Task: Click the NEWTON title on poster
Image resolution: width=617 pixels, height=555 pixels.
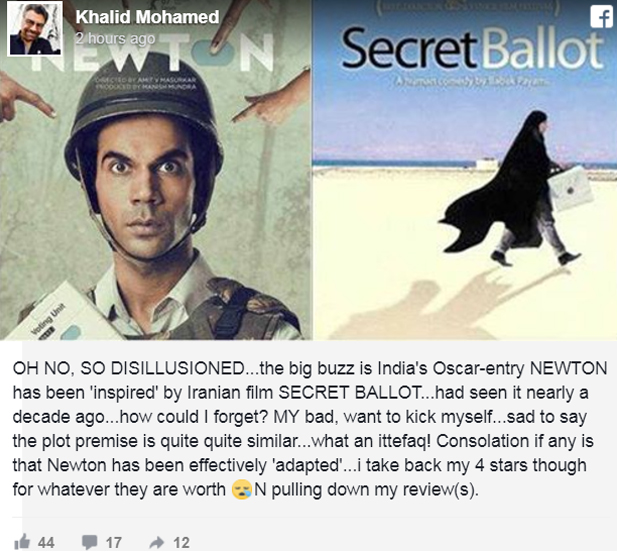Action: point(155,53)
